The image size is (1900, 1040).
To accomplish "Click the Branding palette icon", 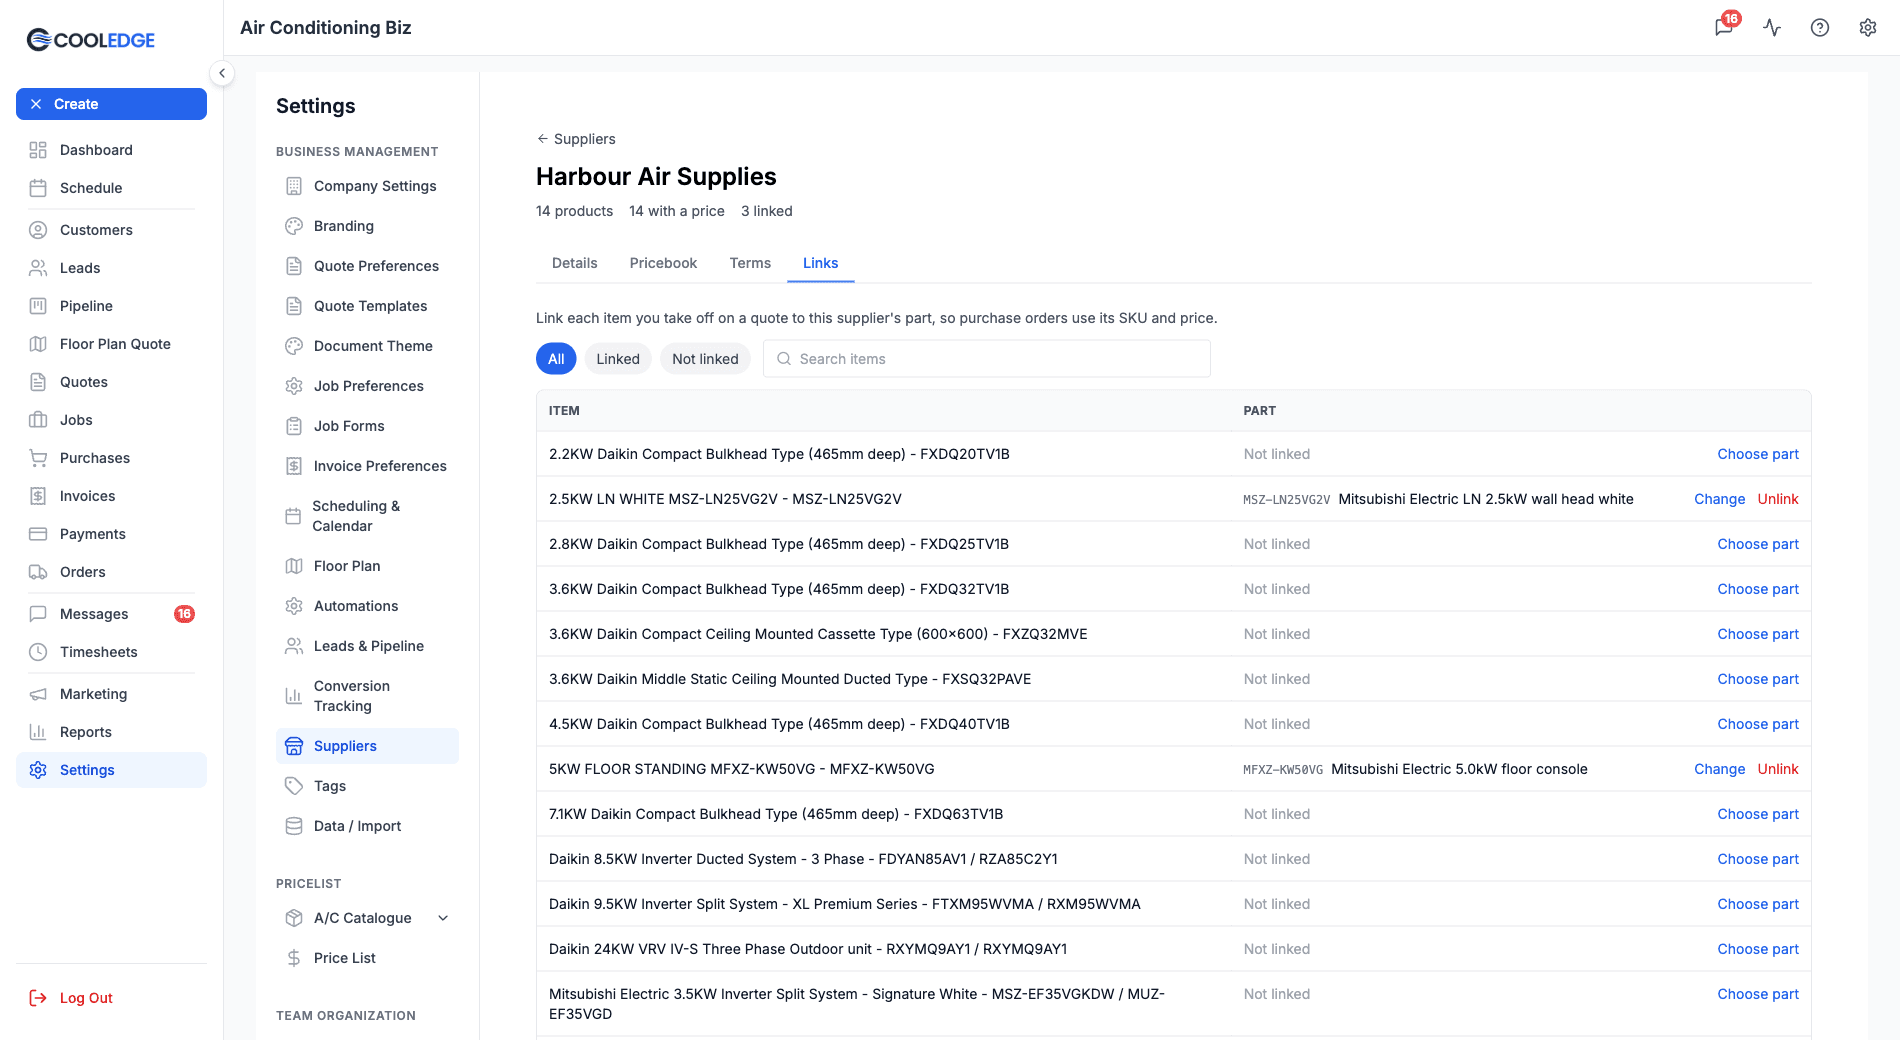I will click(x=294, y=226).
